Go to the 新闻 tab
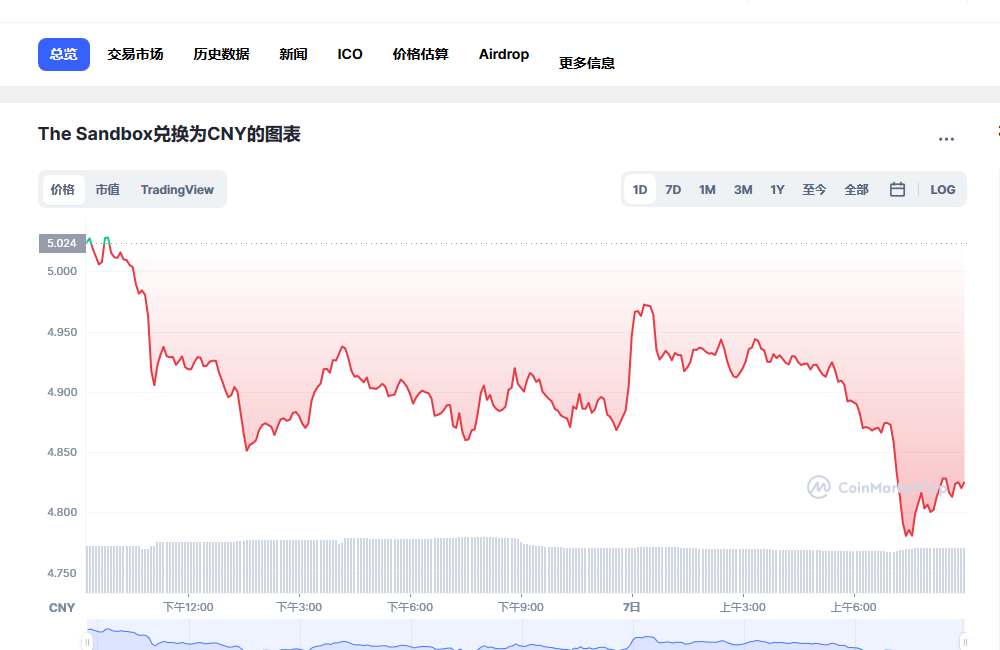 [x=293, y=54]
